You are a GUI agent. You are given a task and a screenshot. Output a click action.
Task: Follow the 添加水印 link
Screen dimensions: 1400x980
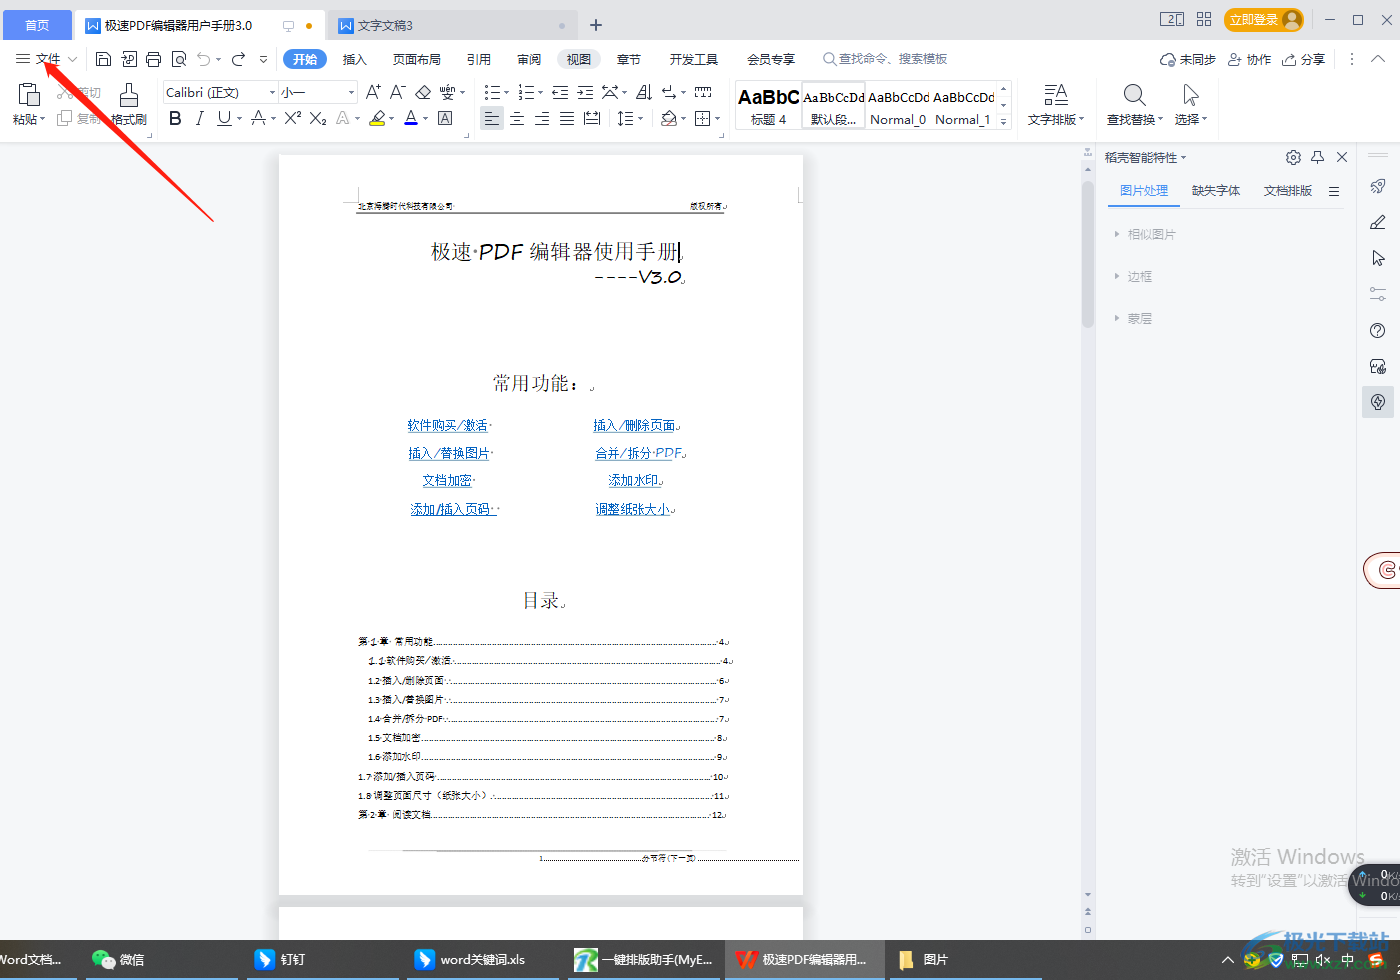click(634, 480)
